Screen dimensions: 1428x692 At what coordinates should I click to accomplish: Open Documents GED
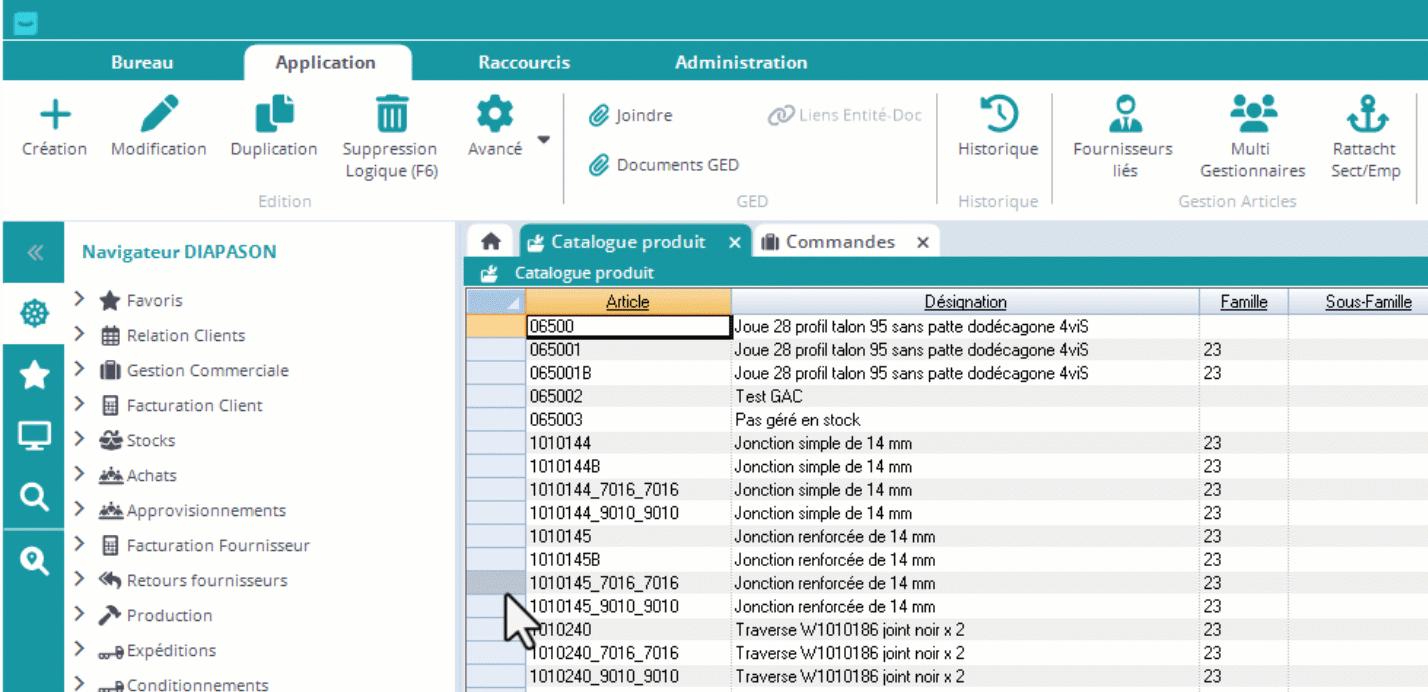pyautogui.click(x=665, y=165)
